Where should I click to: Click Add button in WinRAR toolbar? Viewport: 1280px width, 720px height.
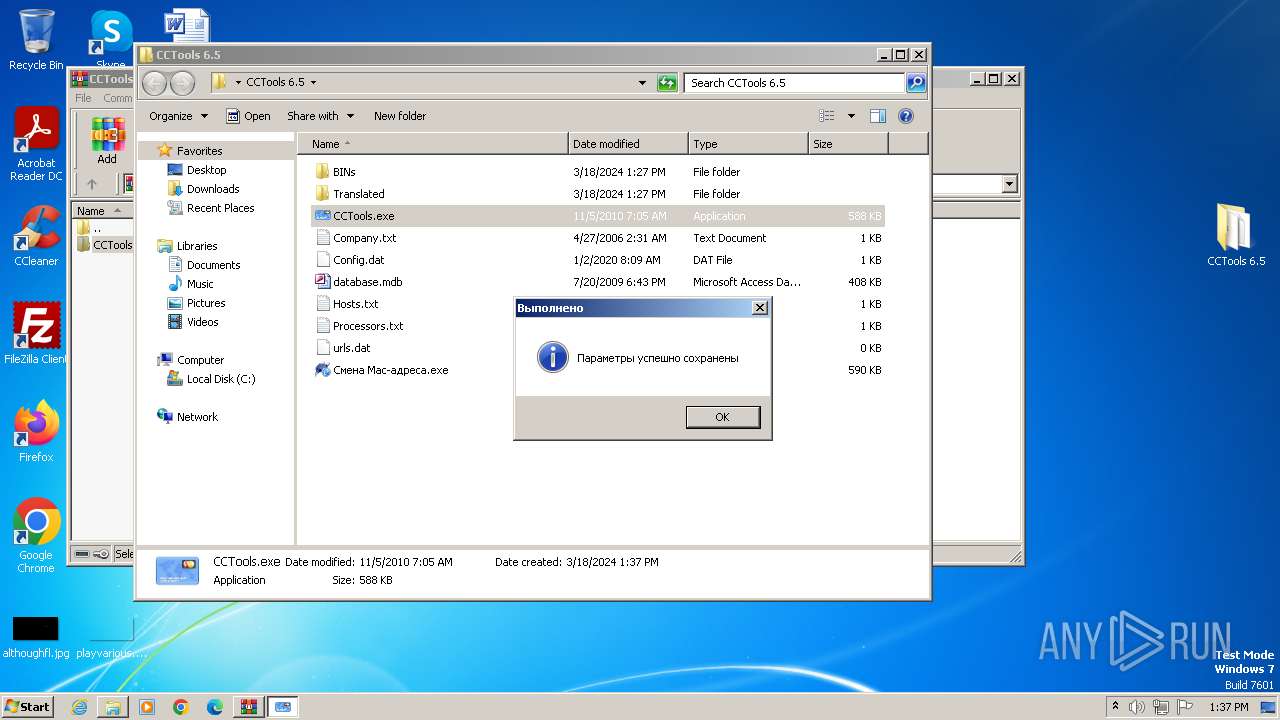coord(107,141)
